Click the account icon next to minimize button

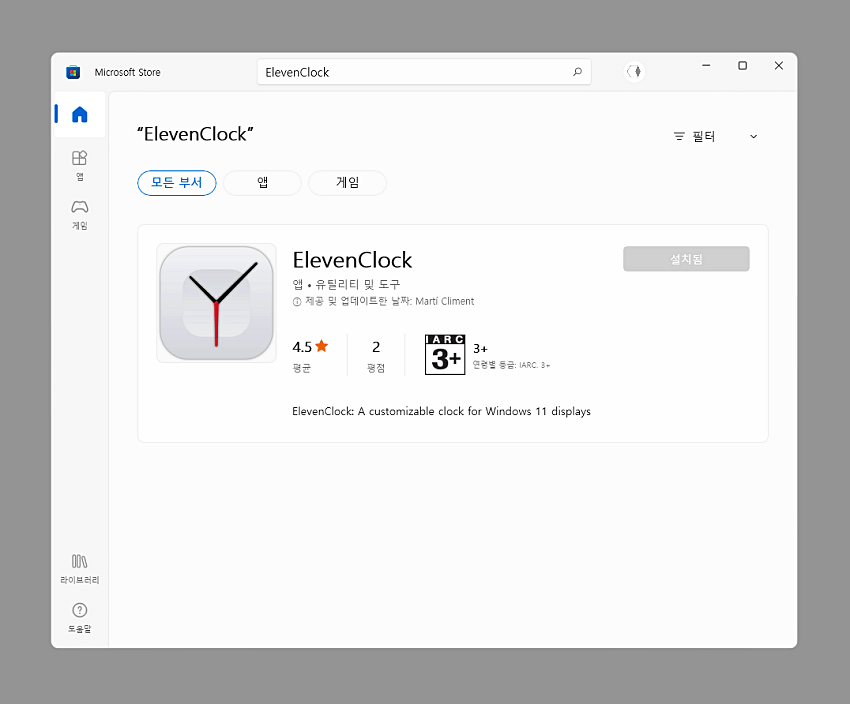click(634, 72)
